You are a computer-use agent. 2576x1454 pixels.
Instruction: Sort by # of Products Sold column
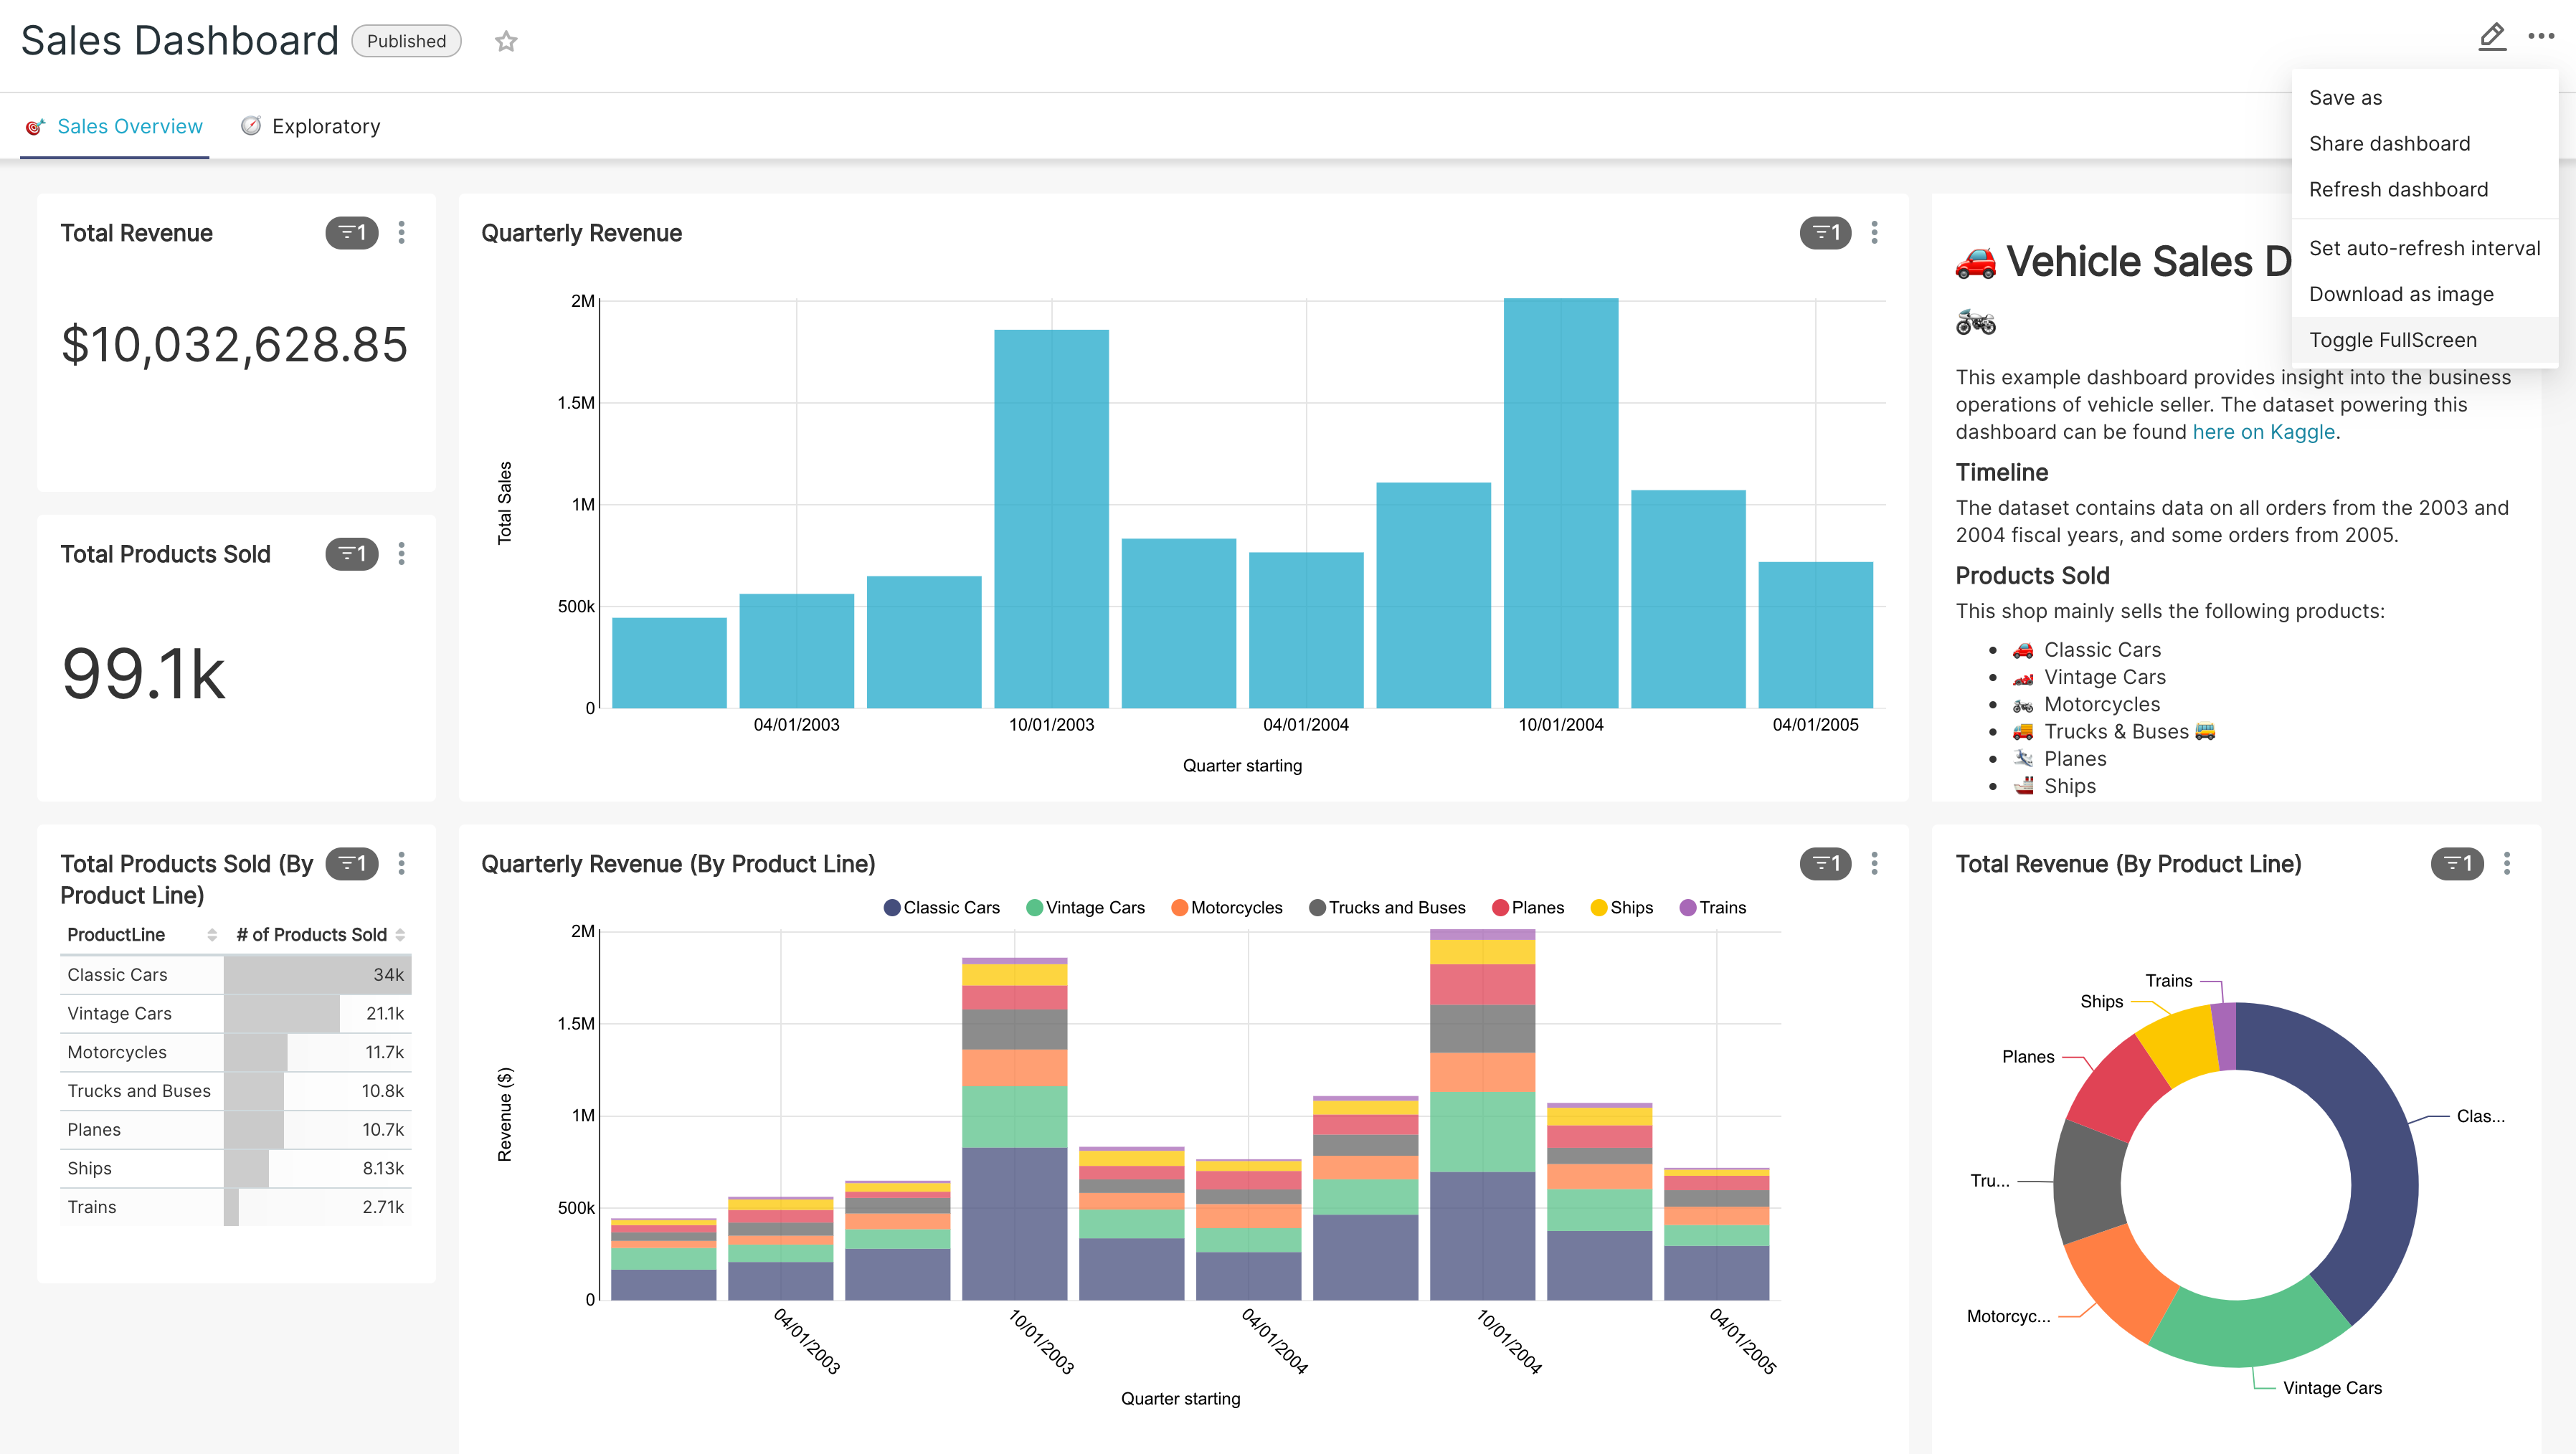click(x=400, y=934)
